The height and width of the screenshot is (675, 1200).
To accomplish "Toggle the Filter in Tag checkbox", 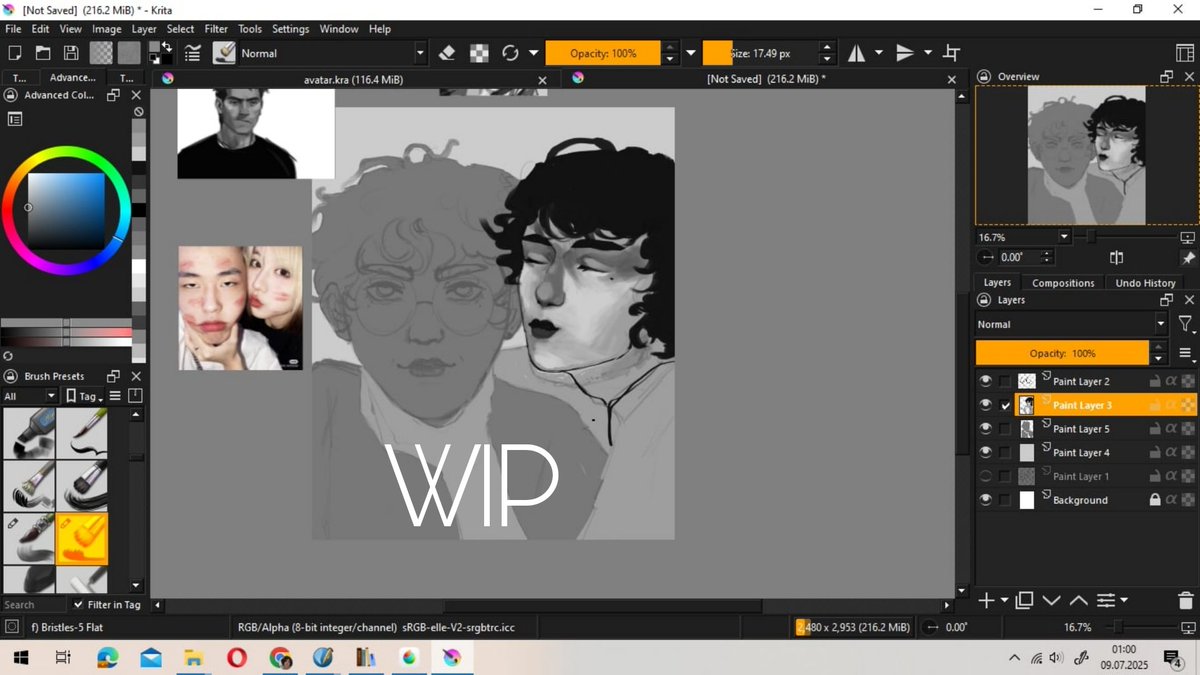I will 79,605.
